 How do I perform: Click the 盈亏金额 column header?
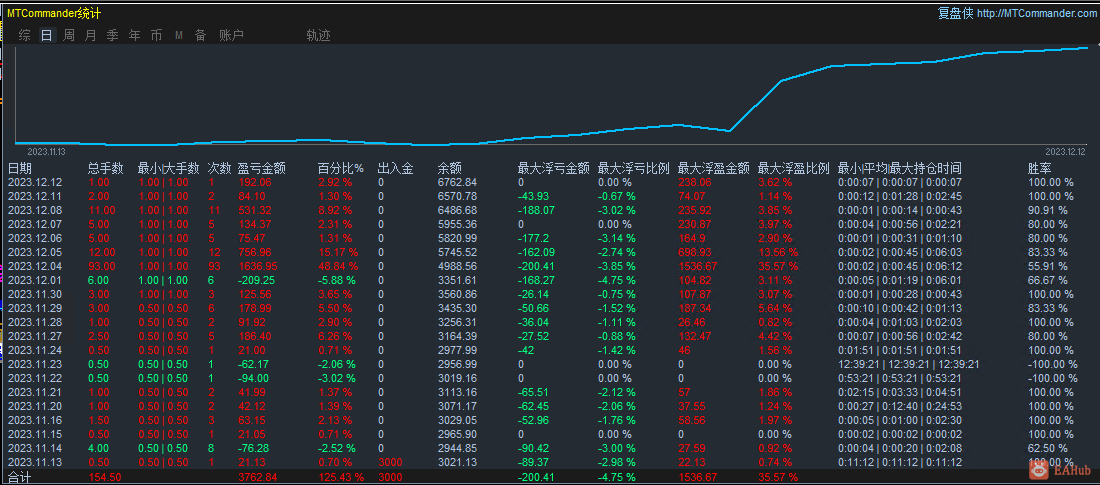(x=262, y=168)
